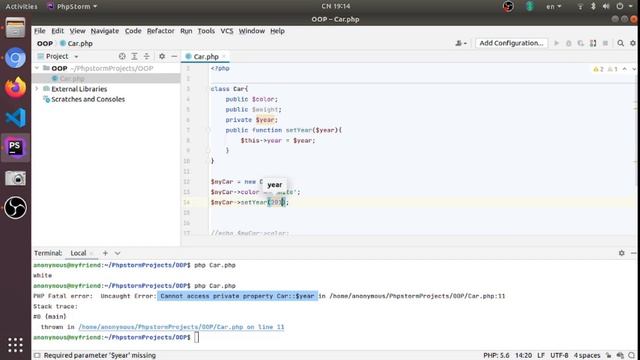The height and width of the screenshot is (360, 640).
Task: Open the Window menu
Action: click(x=252, y=31)
